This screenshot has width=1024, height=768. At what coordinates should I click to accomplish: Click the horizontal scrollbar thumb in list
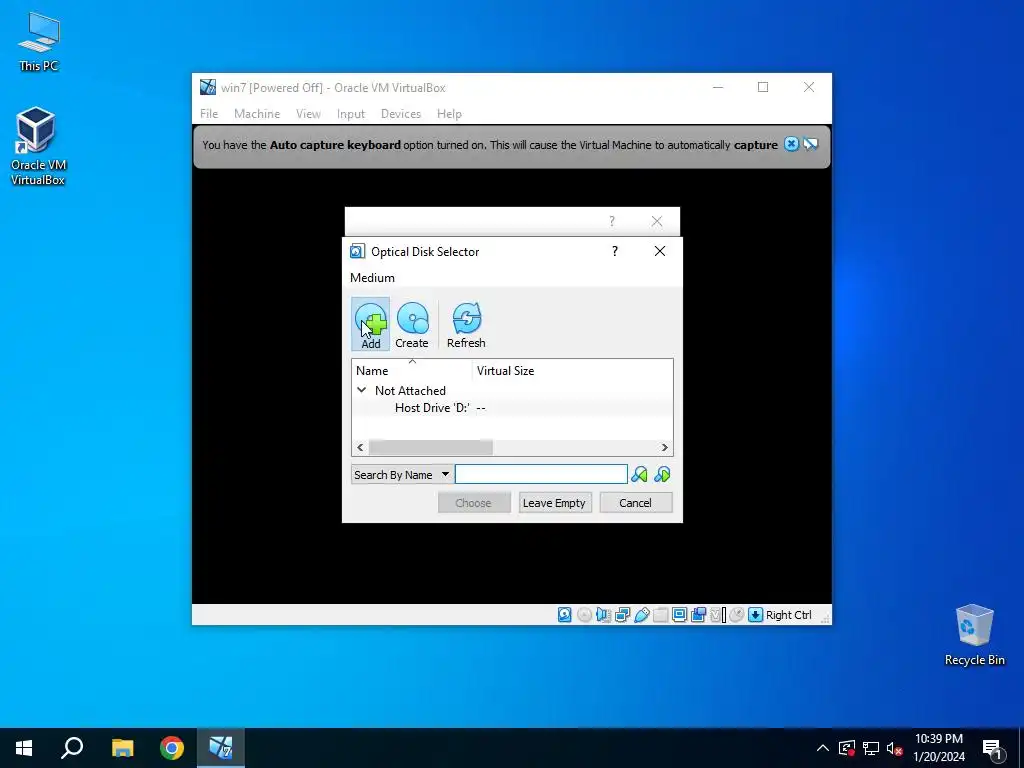point(430,447)
